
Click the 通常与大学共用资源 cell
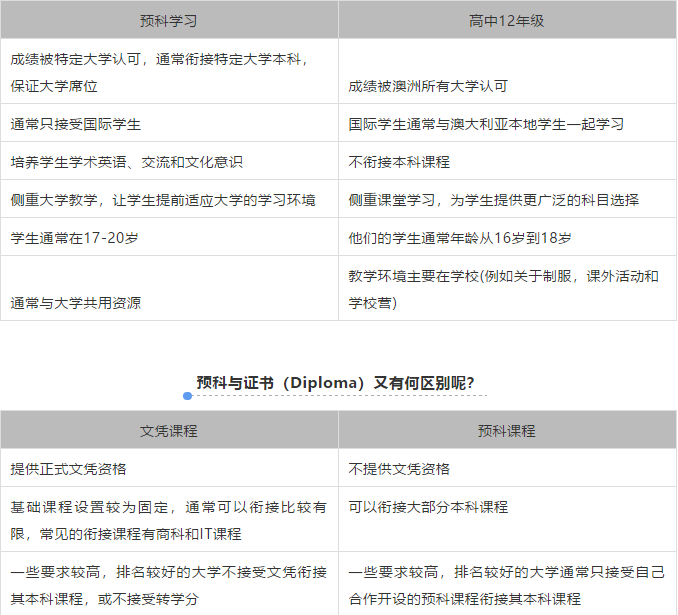pos(76,303)
